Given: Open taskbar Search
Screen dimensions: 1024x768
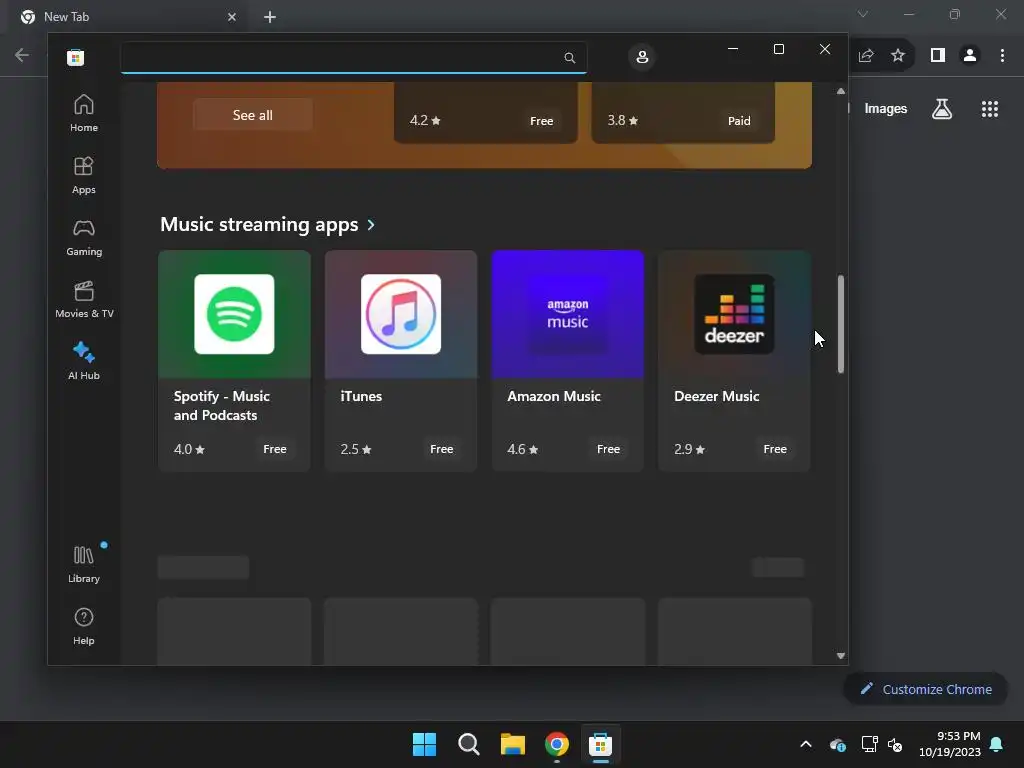Looking at the screenshot, I should [469, 744].
